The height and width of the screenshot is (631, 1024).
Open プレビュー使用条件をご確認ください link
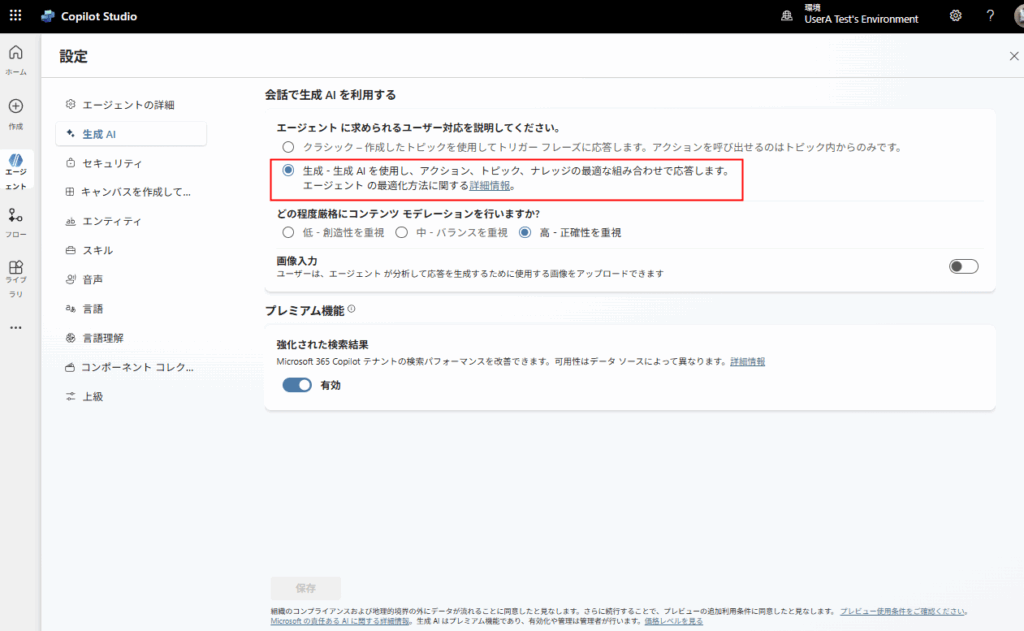tap(902, 611)
